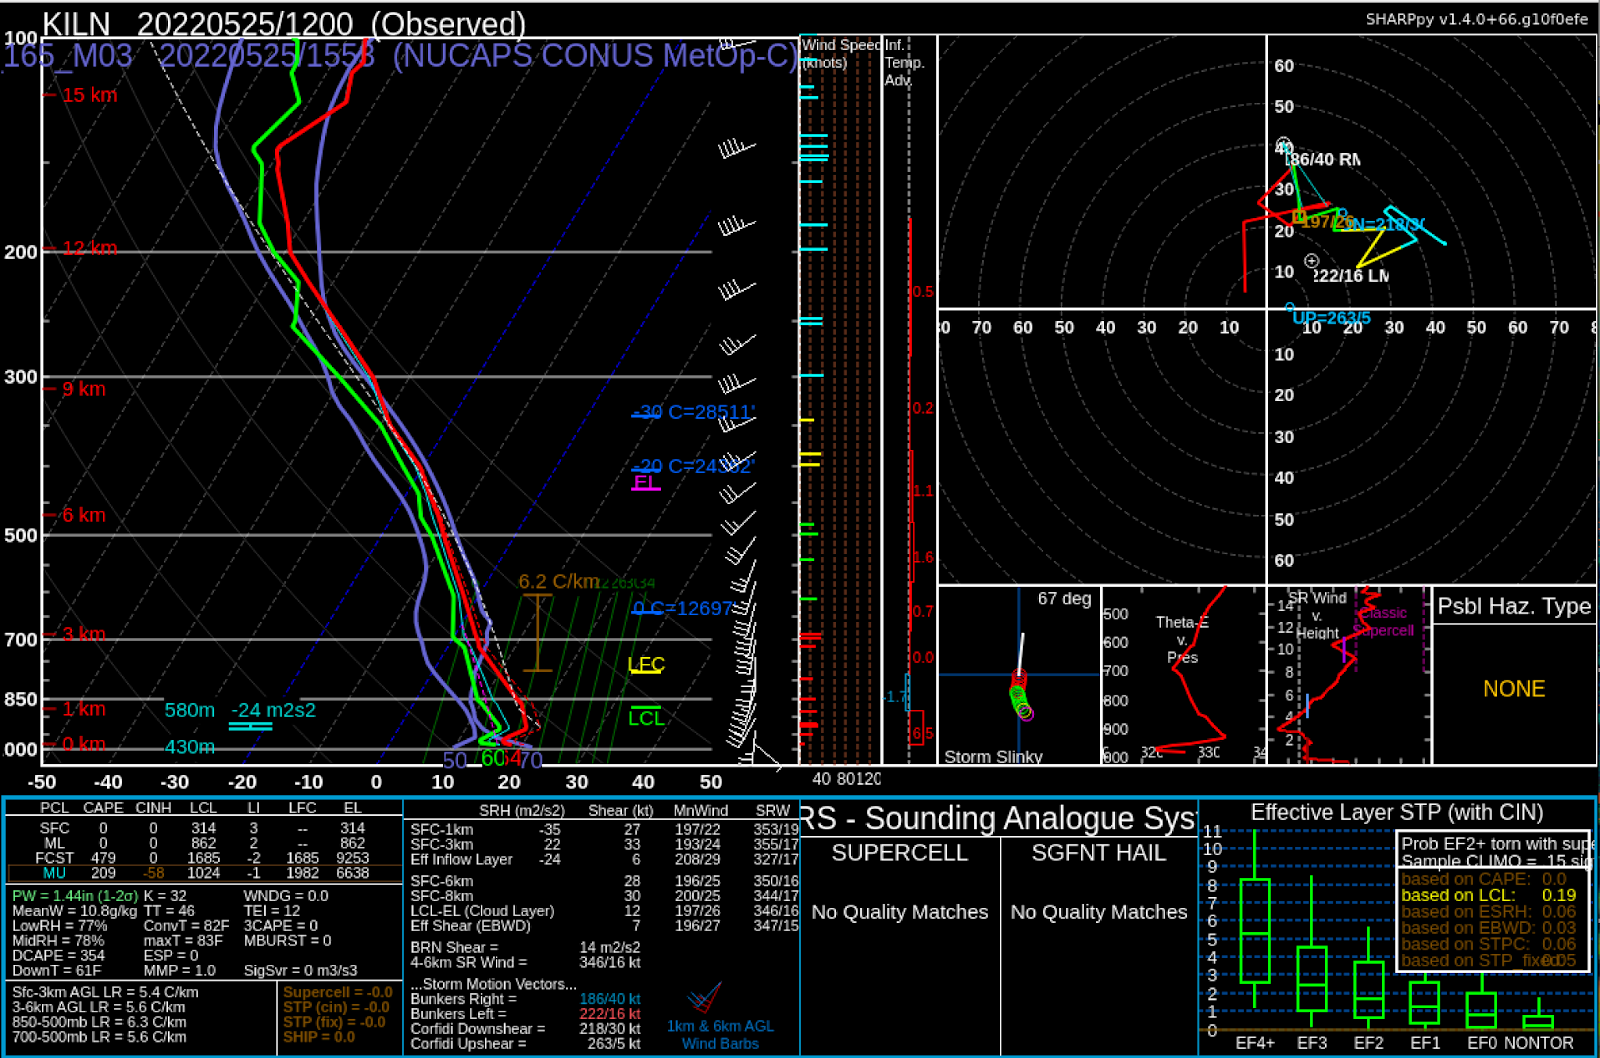Open the SR Wind v. Height inset
This screenshot has height=1058, width=1600.
pyautogui.click(x=1349, y=676)
